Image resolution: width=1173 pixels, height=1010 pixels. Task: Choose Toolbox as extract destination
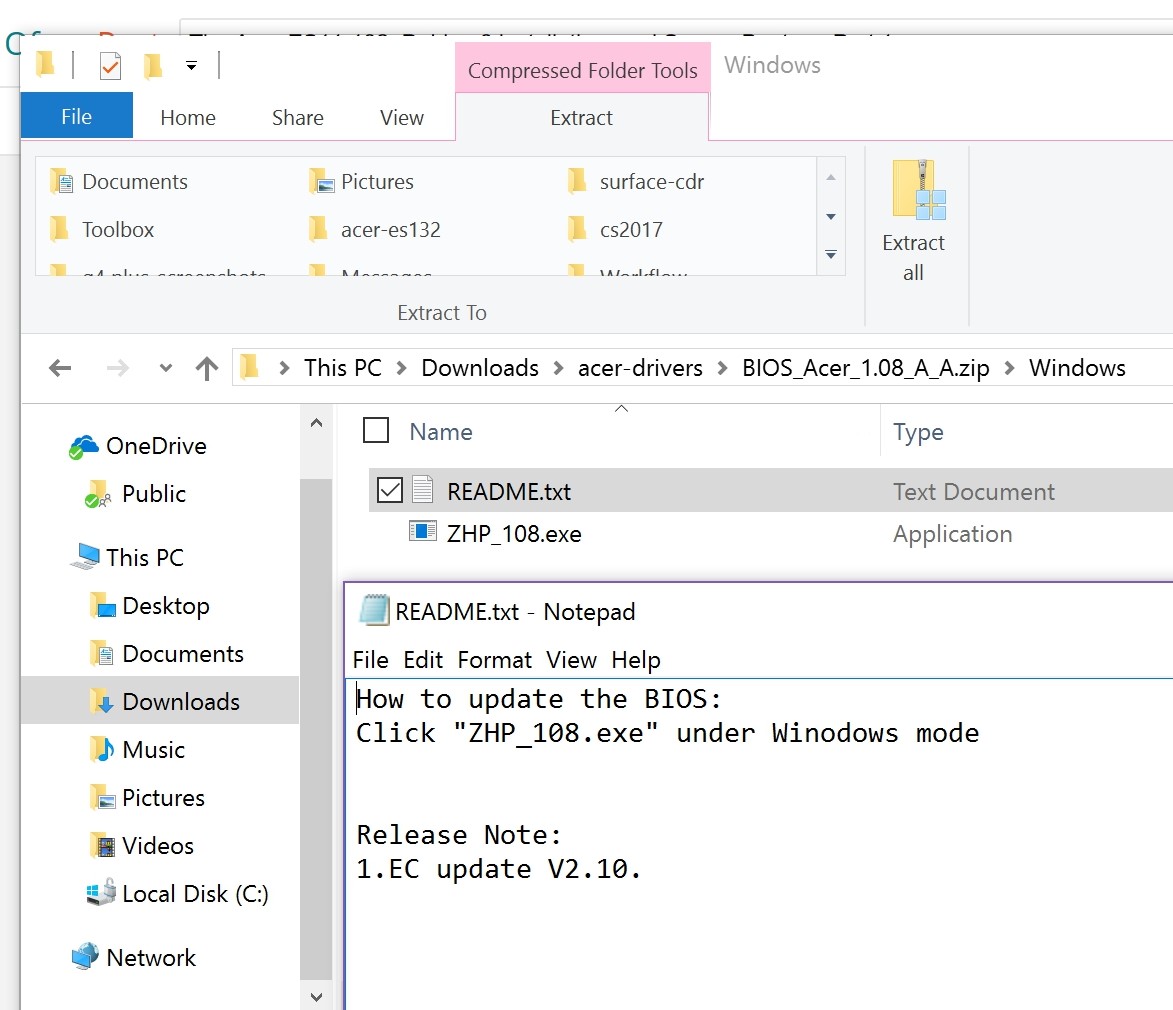[x=102, y=230]
